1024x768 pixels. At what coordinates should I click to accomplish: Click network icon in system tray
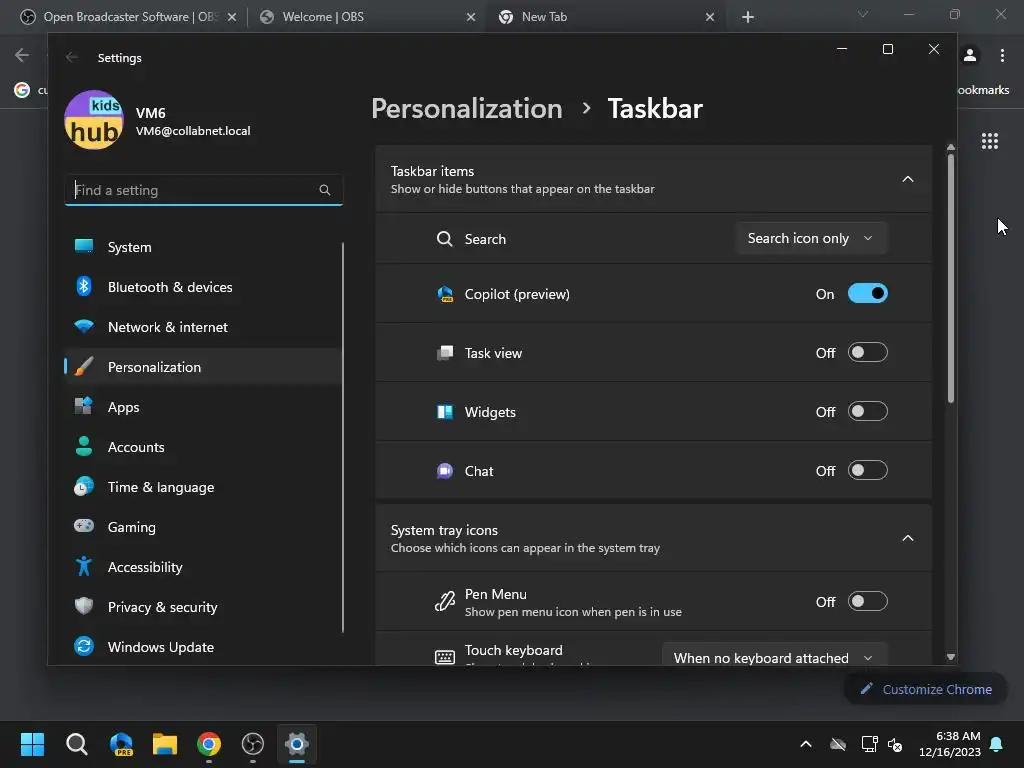(x=869, y=744)
